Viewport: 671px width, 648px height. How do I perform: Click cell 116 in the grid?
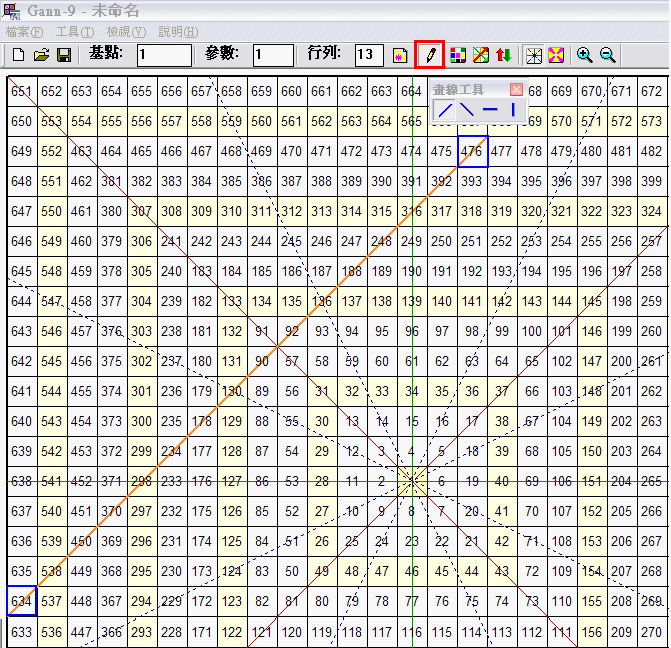point(412,632)
